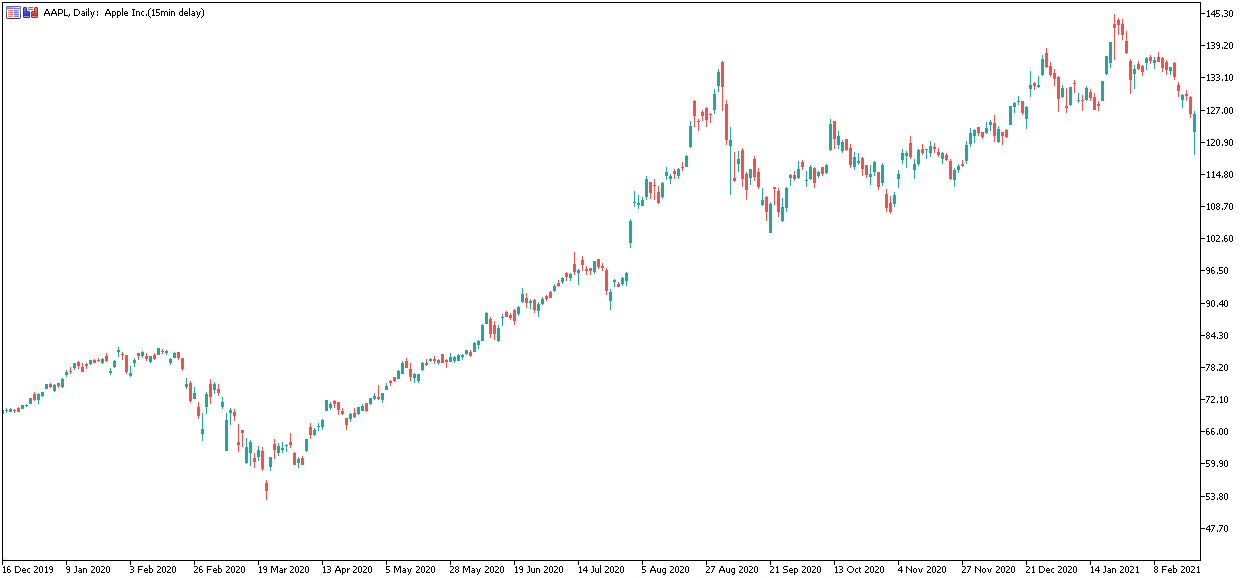This screenshot has width=1241, height=578.
Task: Select the 84.30 price level on the scale
Action: [1216, 336]
